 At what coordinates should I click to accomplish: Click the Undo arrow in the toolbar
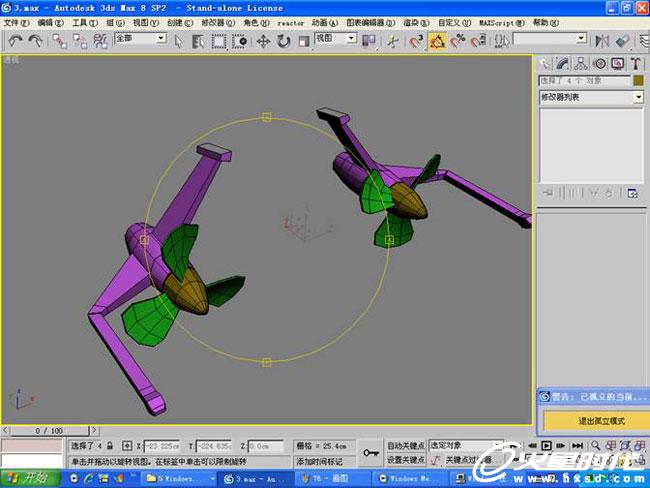(15, 41)
